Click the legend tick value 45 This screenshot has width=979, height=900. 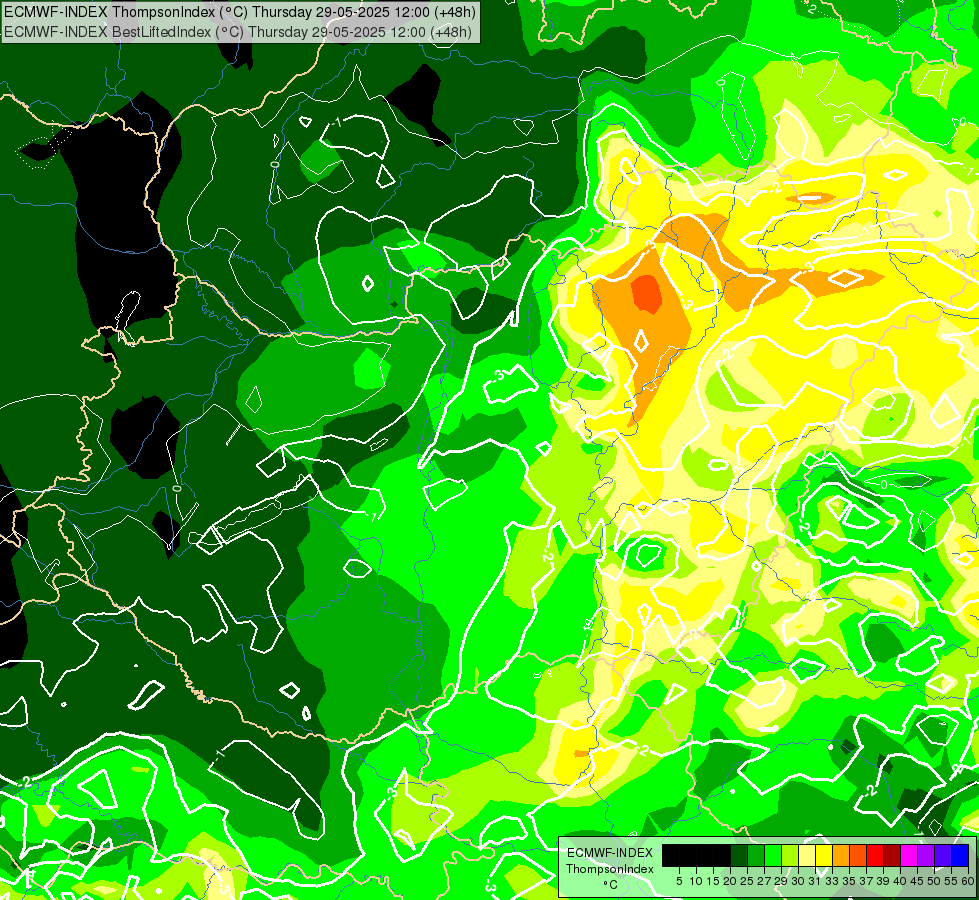coord(917,881)
